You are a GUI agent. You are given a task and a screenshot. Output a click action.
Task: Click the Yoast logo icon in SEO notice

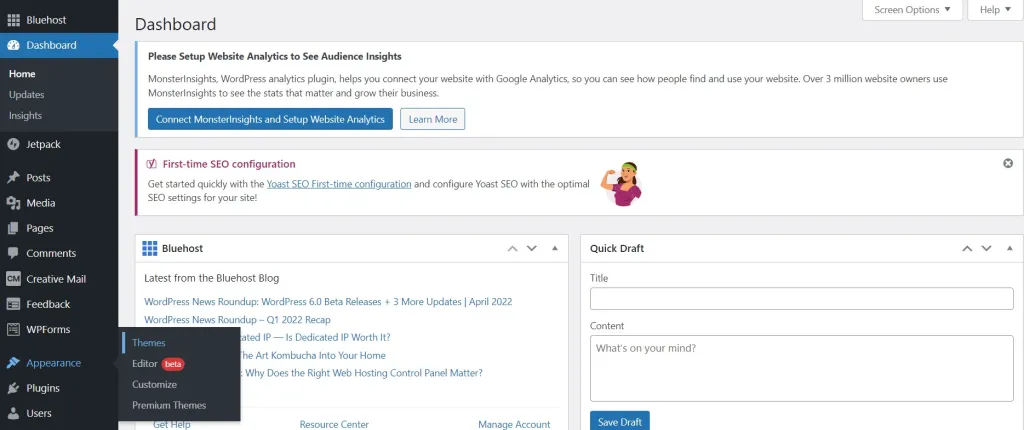[152, 164]
